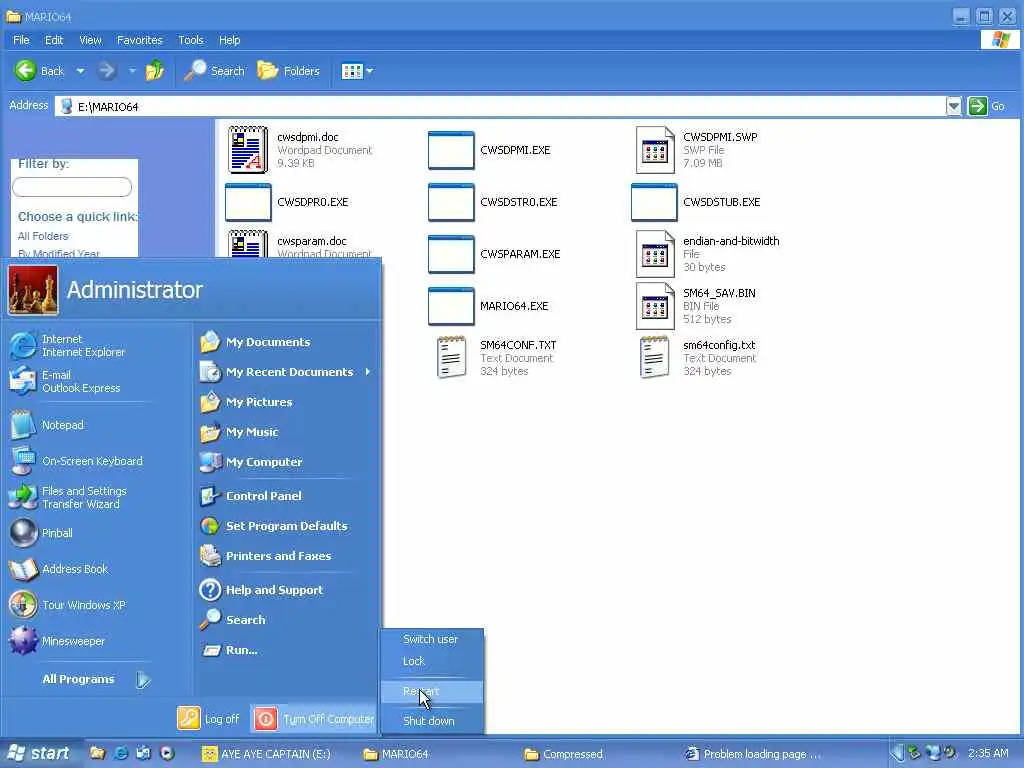Screen dimensions: 1024x768
Task: Toggle the Folders pane button
Action: [x=288, y=71]
